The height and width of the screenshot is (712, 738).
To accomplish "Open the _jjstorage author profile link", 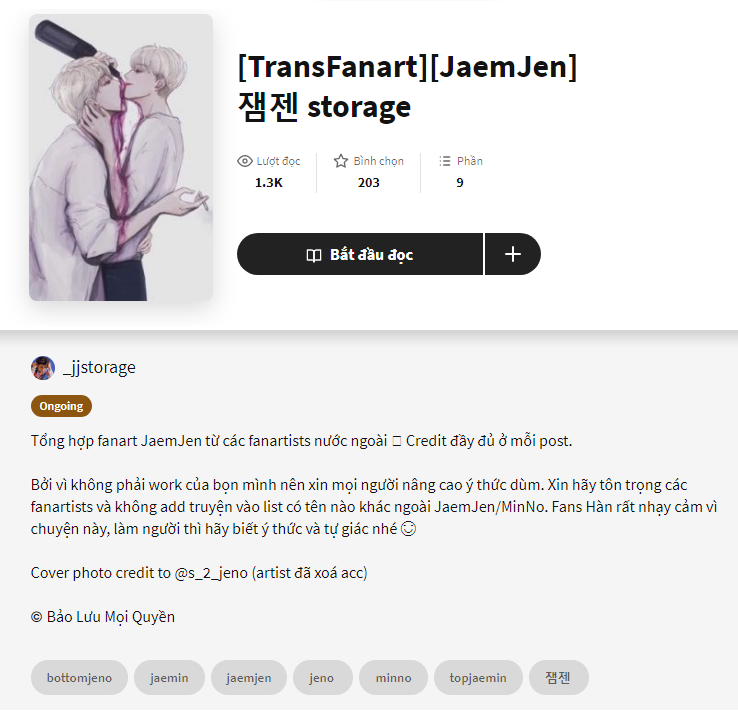I will pos(99,368).
